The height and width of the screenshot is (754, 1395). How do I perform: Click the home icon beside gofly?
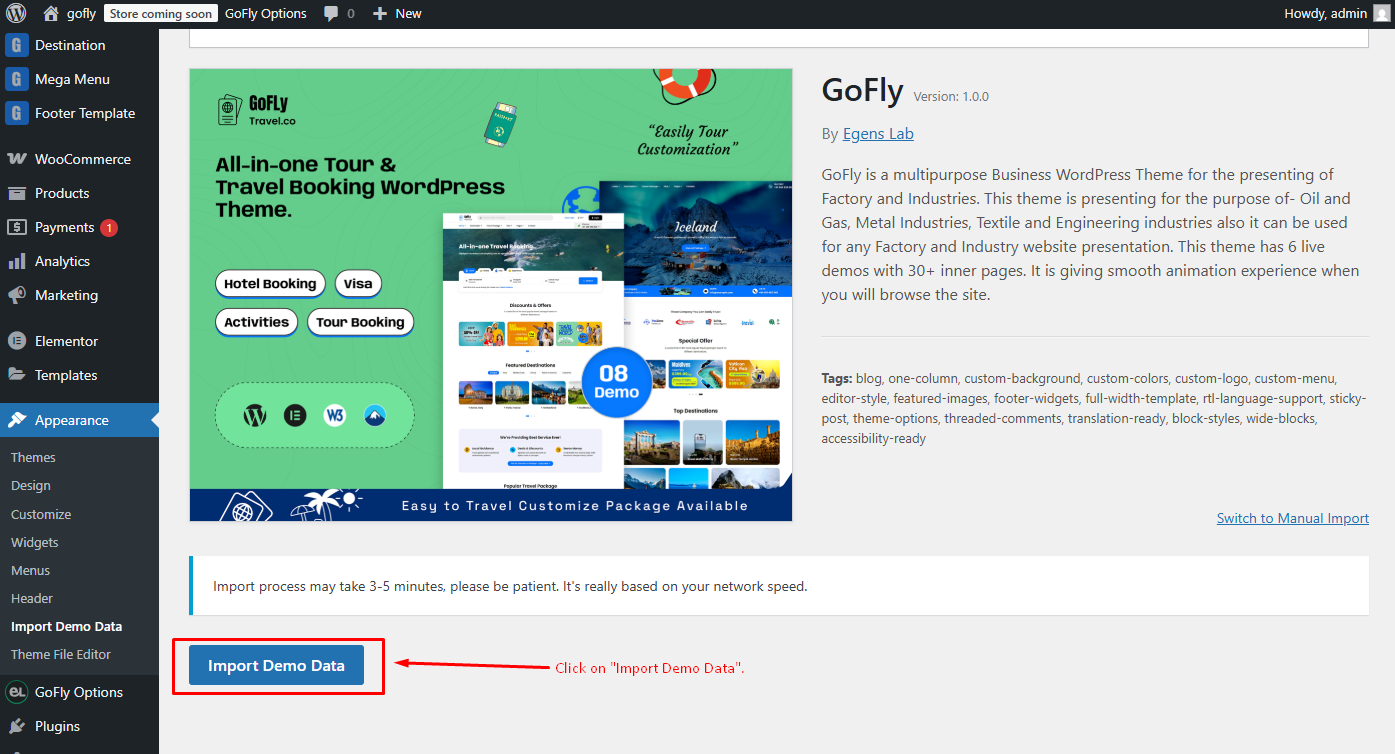(x=51, y=13)
